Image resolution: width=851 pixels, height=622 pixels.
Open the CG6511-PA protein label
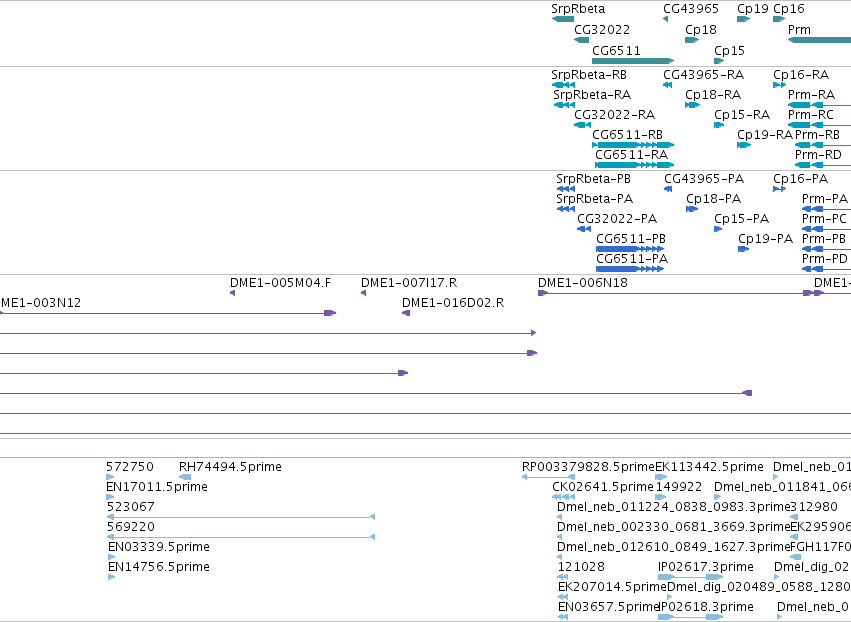632,259
